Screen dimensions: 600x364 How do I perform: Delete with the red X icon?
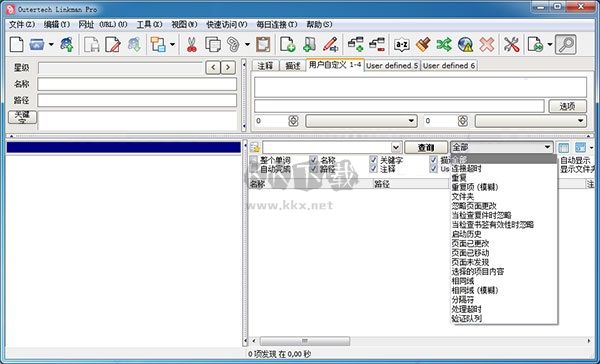tap(487, 44)
